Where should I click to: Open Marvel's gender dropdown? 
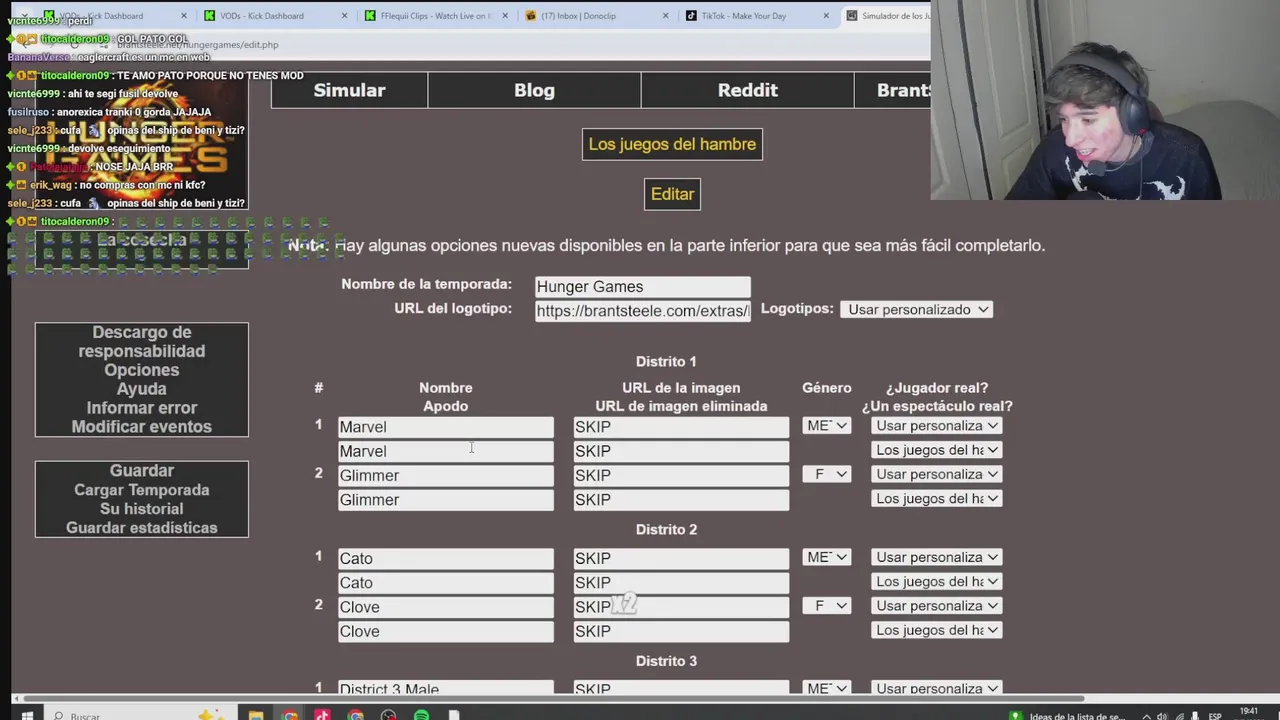pos(827,426)
